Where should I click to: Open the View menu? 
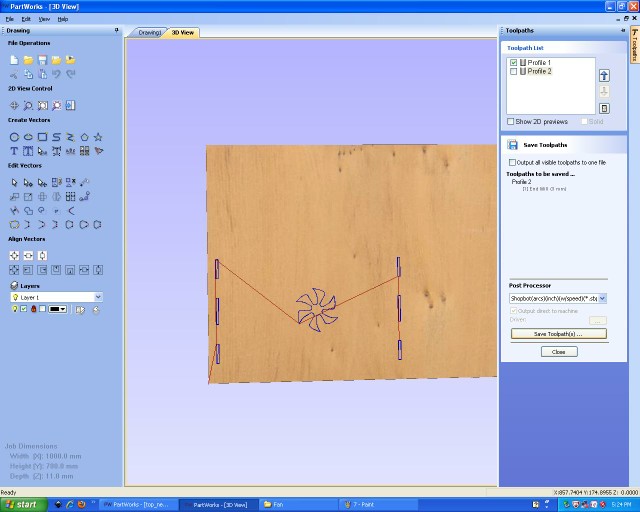(x=44, y=19)
